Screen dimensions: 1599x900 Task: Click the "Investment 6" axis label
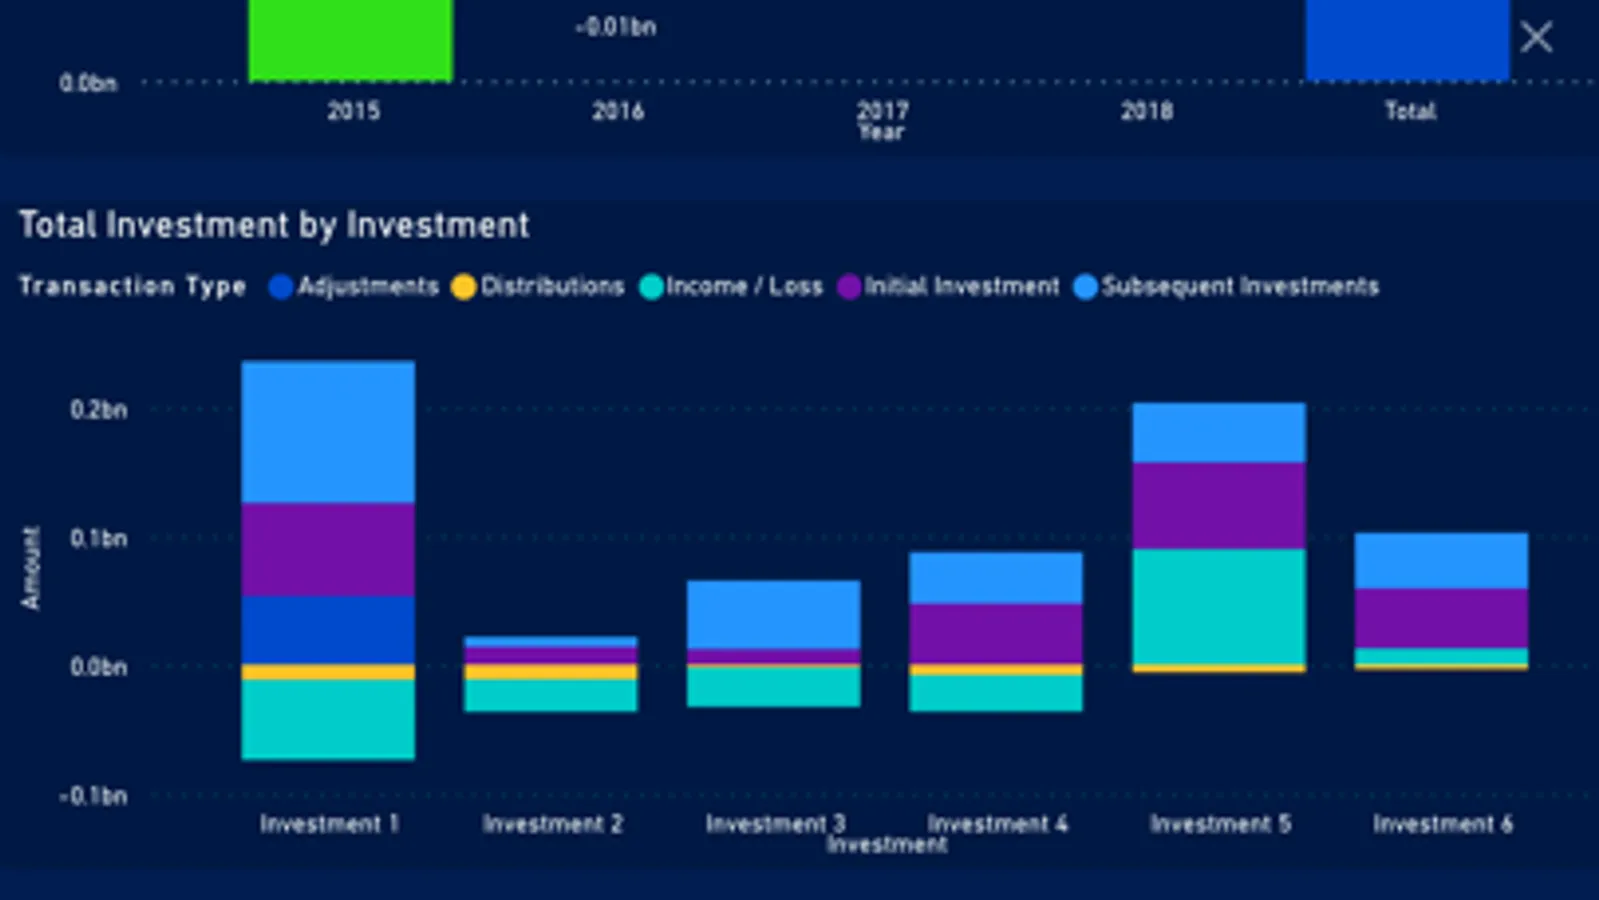pos(1442,824)
